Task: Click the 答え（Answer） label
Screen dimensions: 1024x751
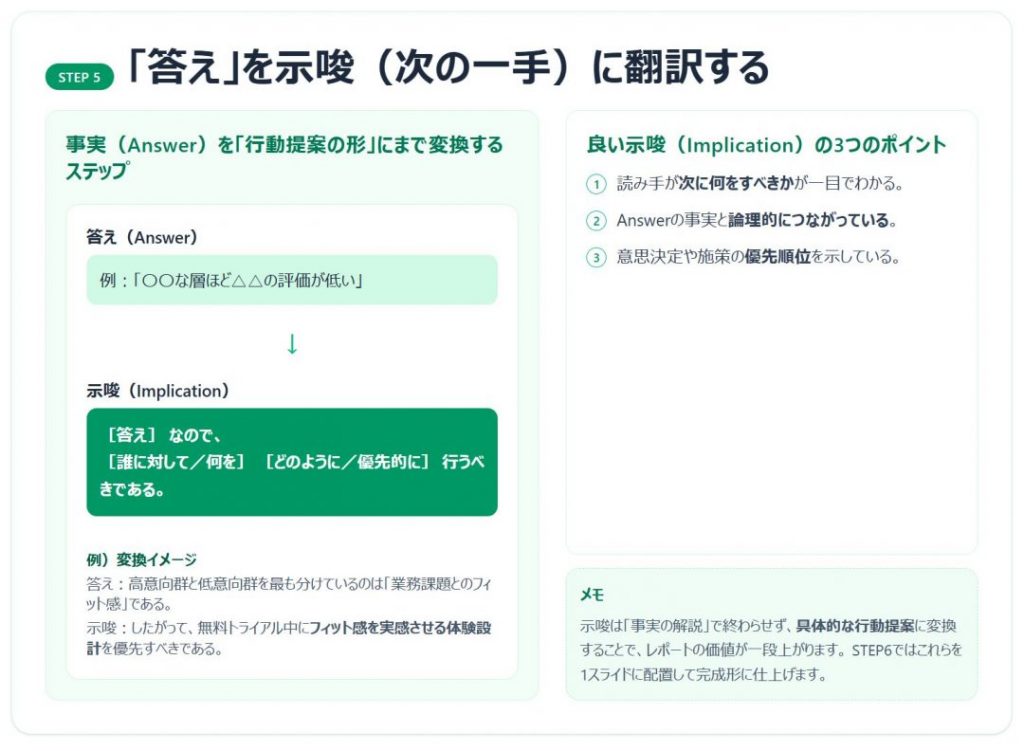Action: 142,237
